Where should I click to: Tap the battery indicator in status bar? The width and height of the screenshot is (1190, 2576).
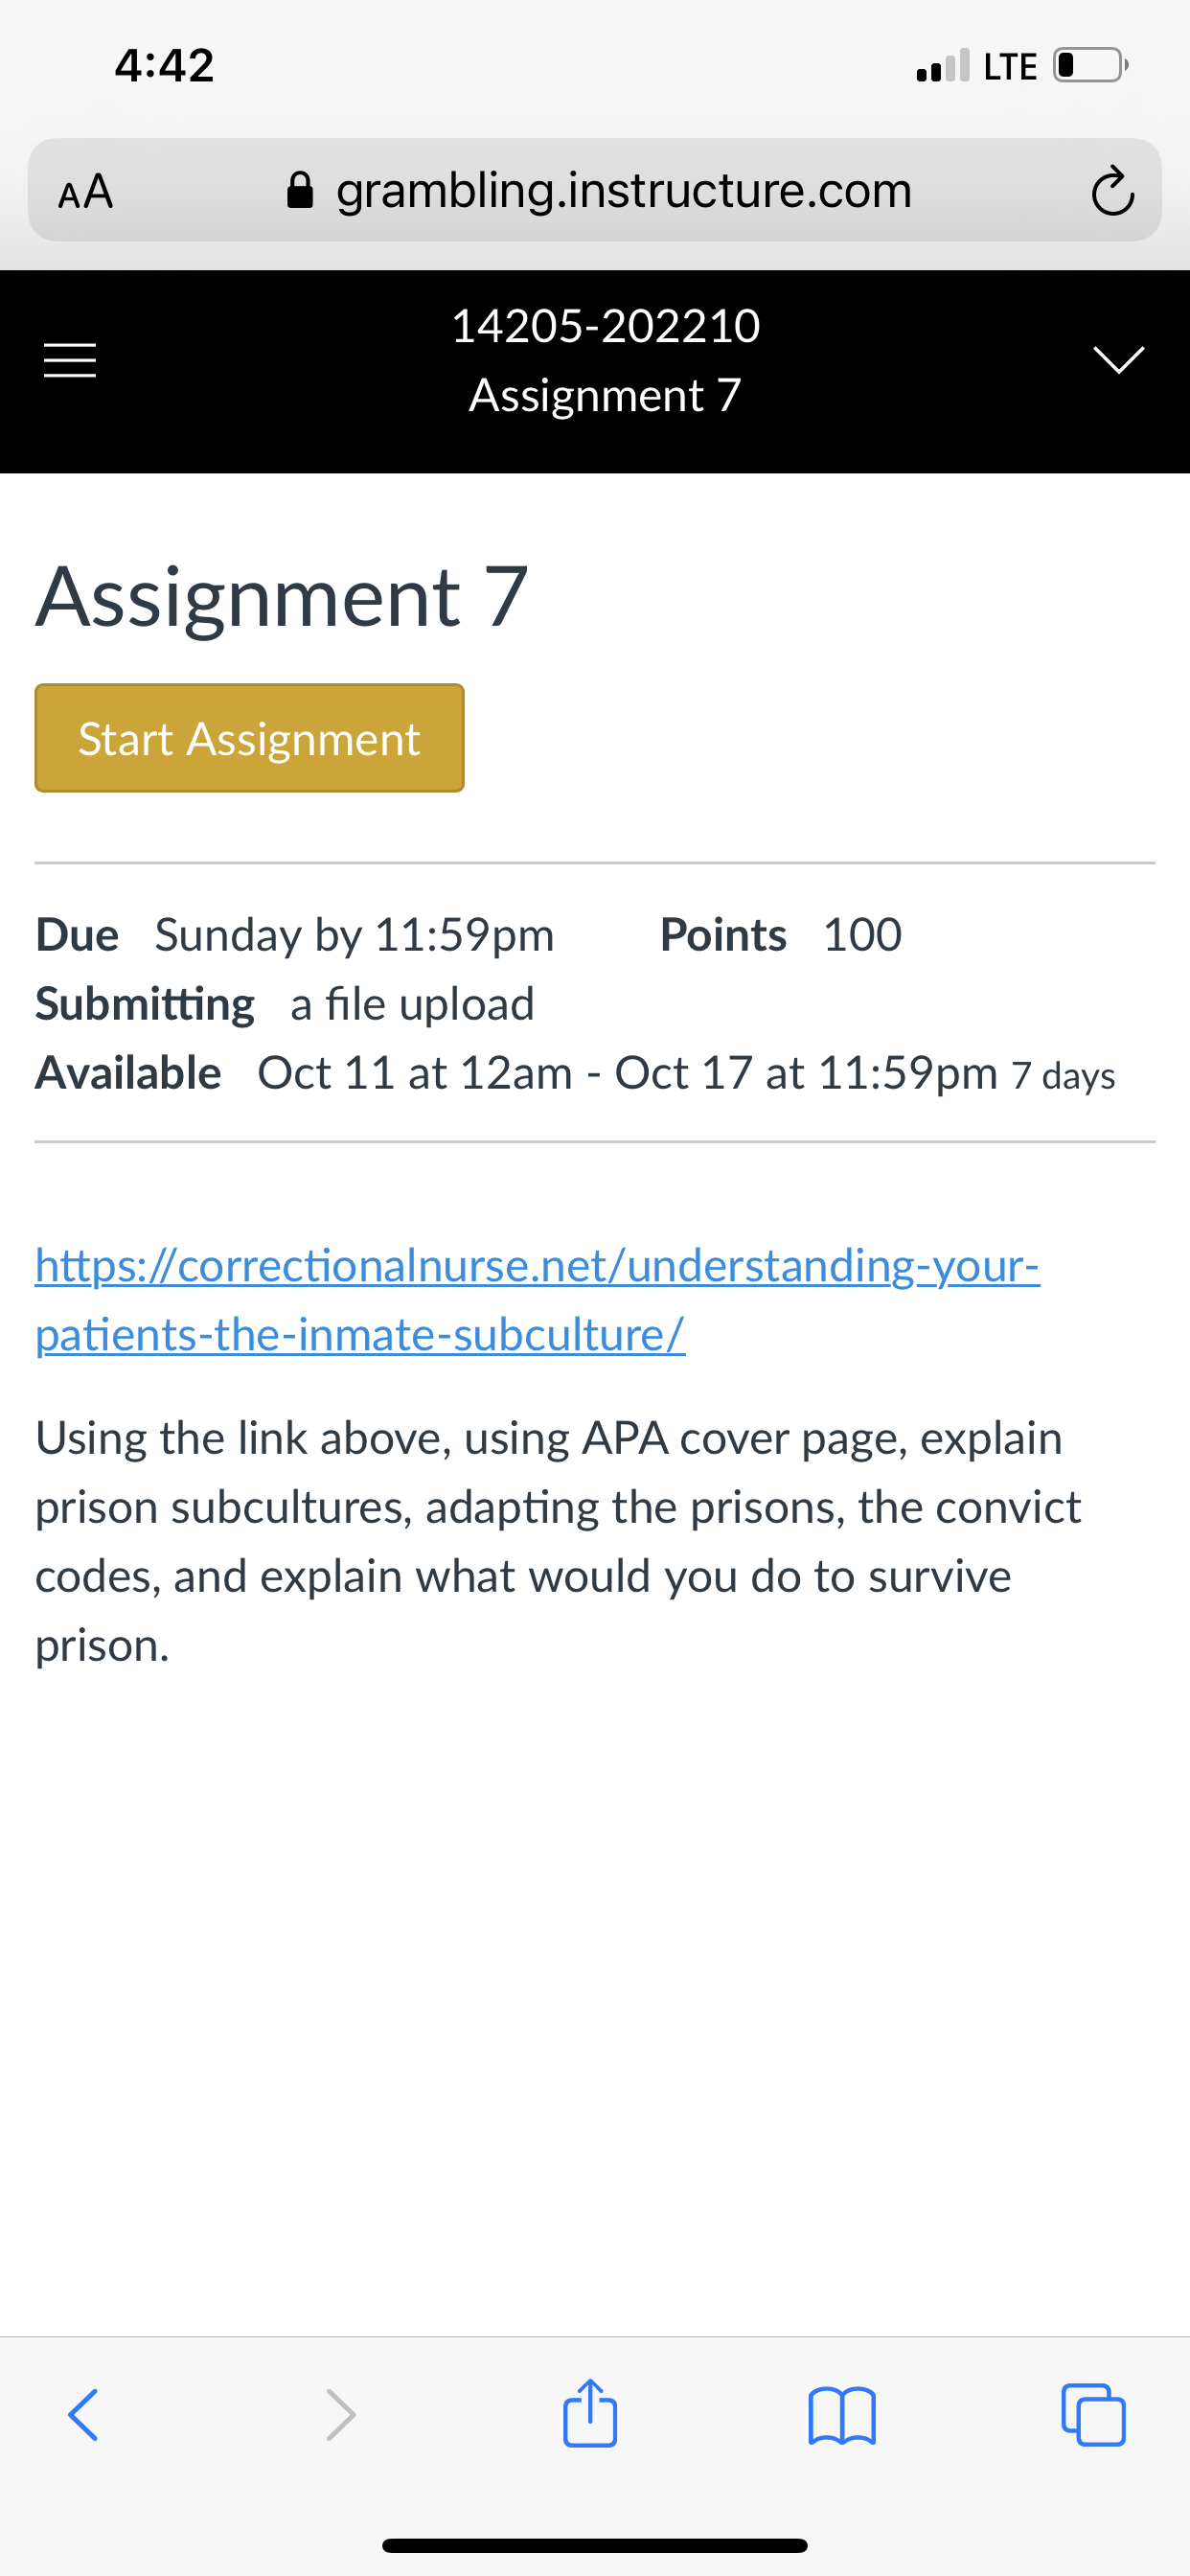[1091, 66]
